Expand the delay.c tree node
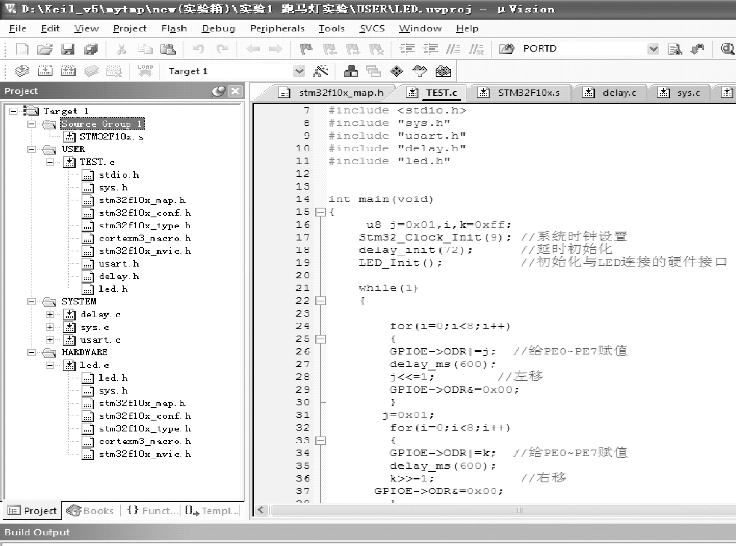 click(x=50, y=314)
